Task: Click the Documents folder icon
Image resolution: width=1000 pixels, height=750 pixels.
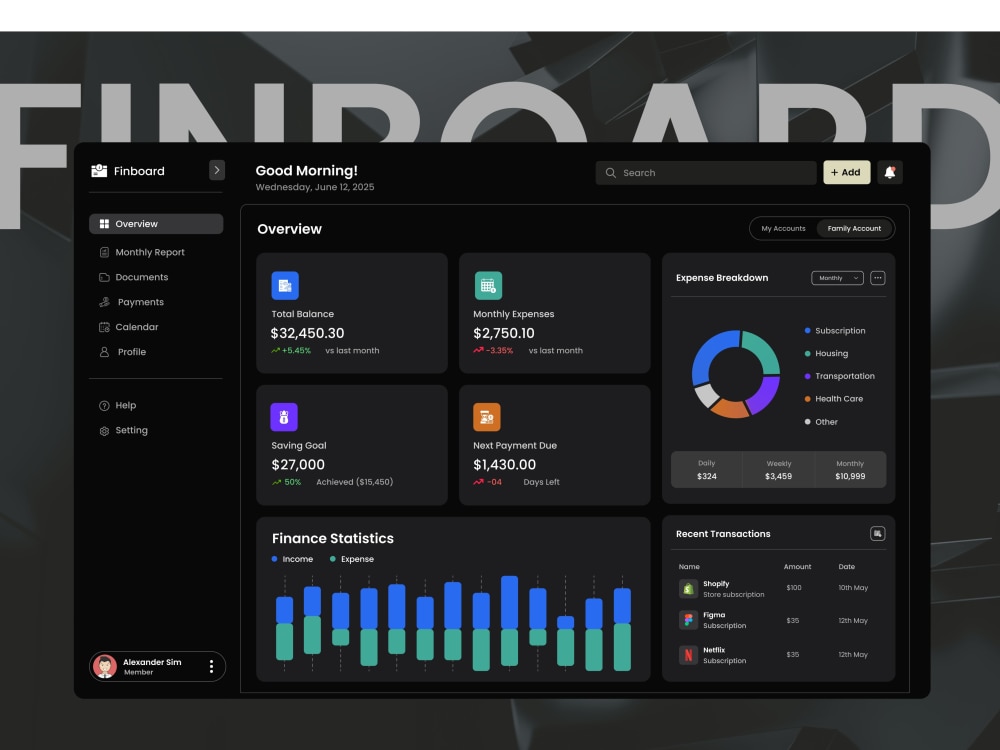Action: coord(104,277)
